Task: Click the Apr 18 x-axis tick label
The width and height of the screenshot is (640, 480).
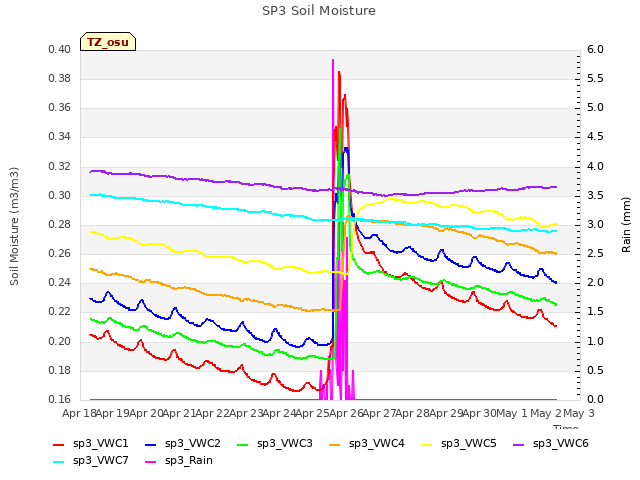Action: click(79, 413)
